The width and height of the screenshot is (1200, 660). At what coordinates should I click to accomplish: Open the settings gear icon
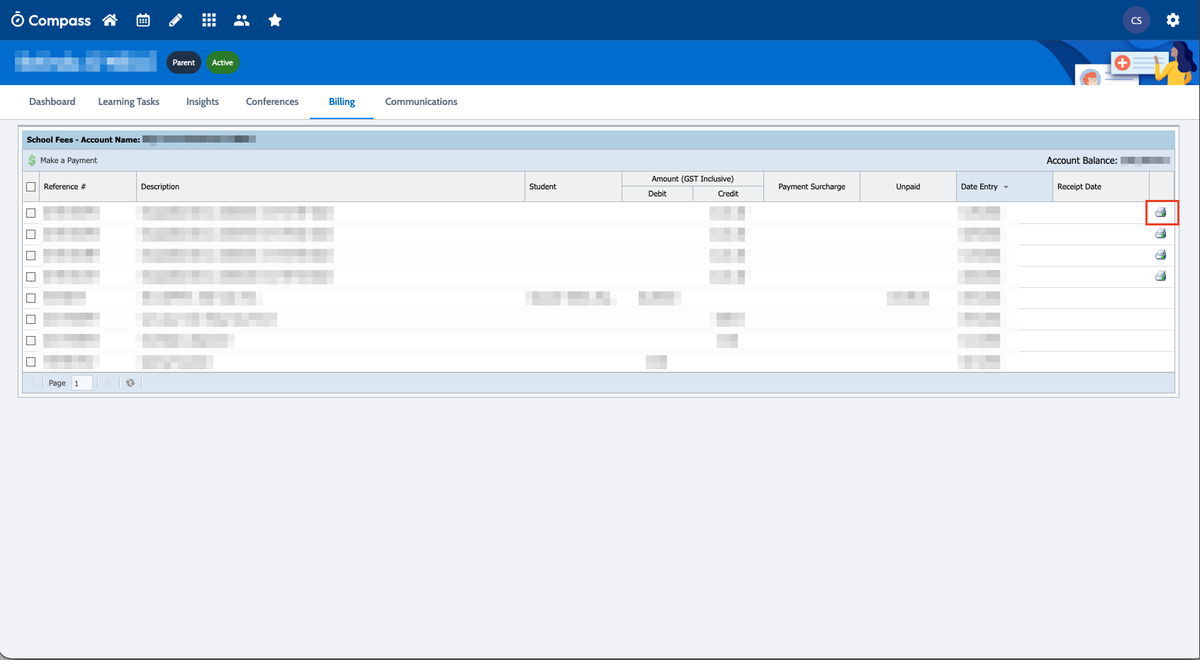coord(1173,20)
